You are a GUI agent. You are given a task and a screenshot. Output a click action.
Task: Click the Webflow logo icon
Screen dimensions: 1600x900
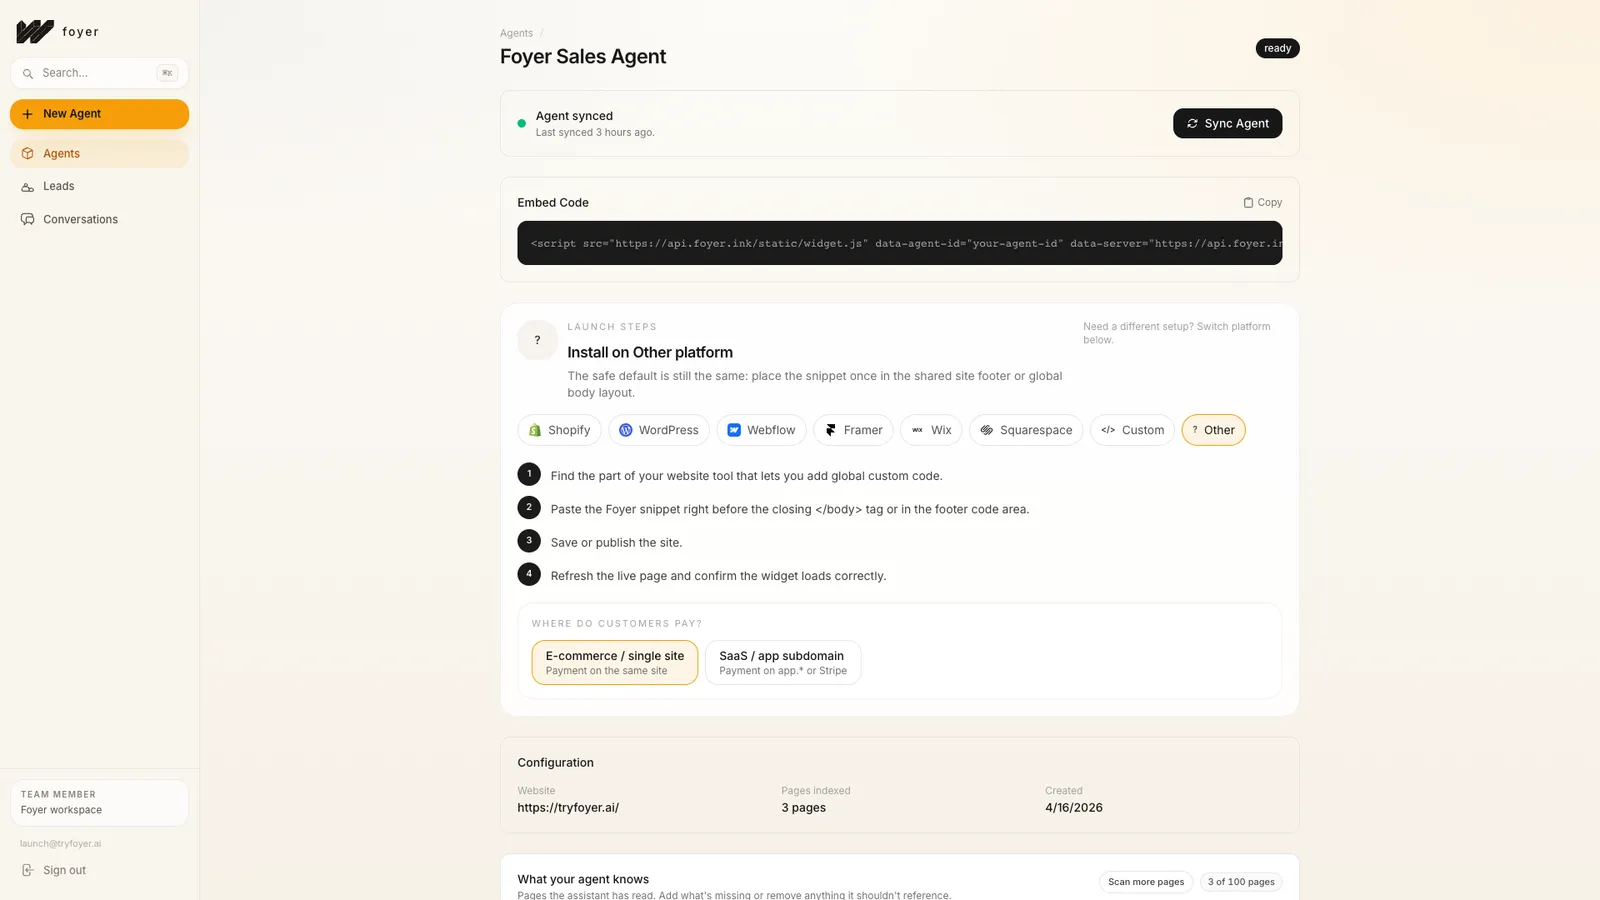point(734,430)
